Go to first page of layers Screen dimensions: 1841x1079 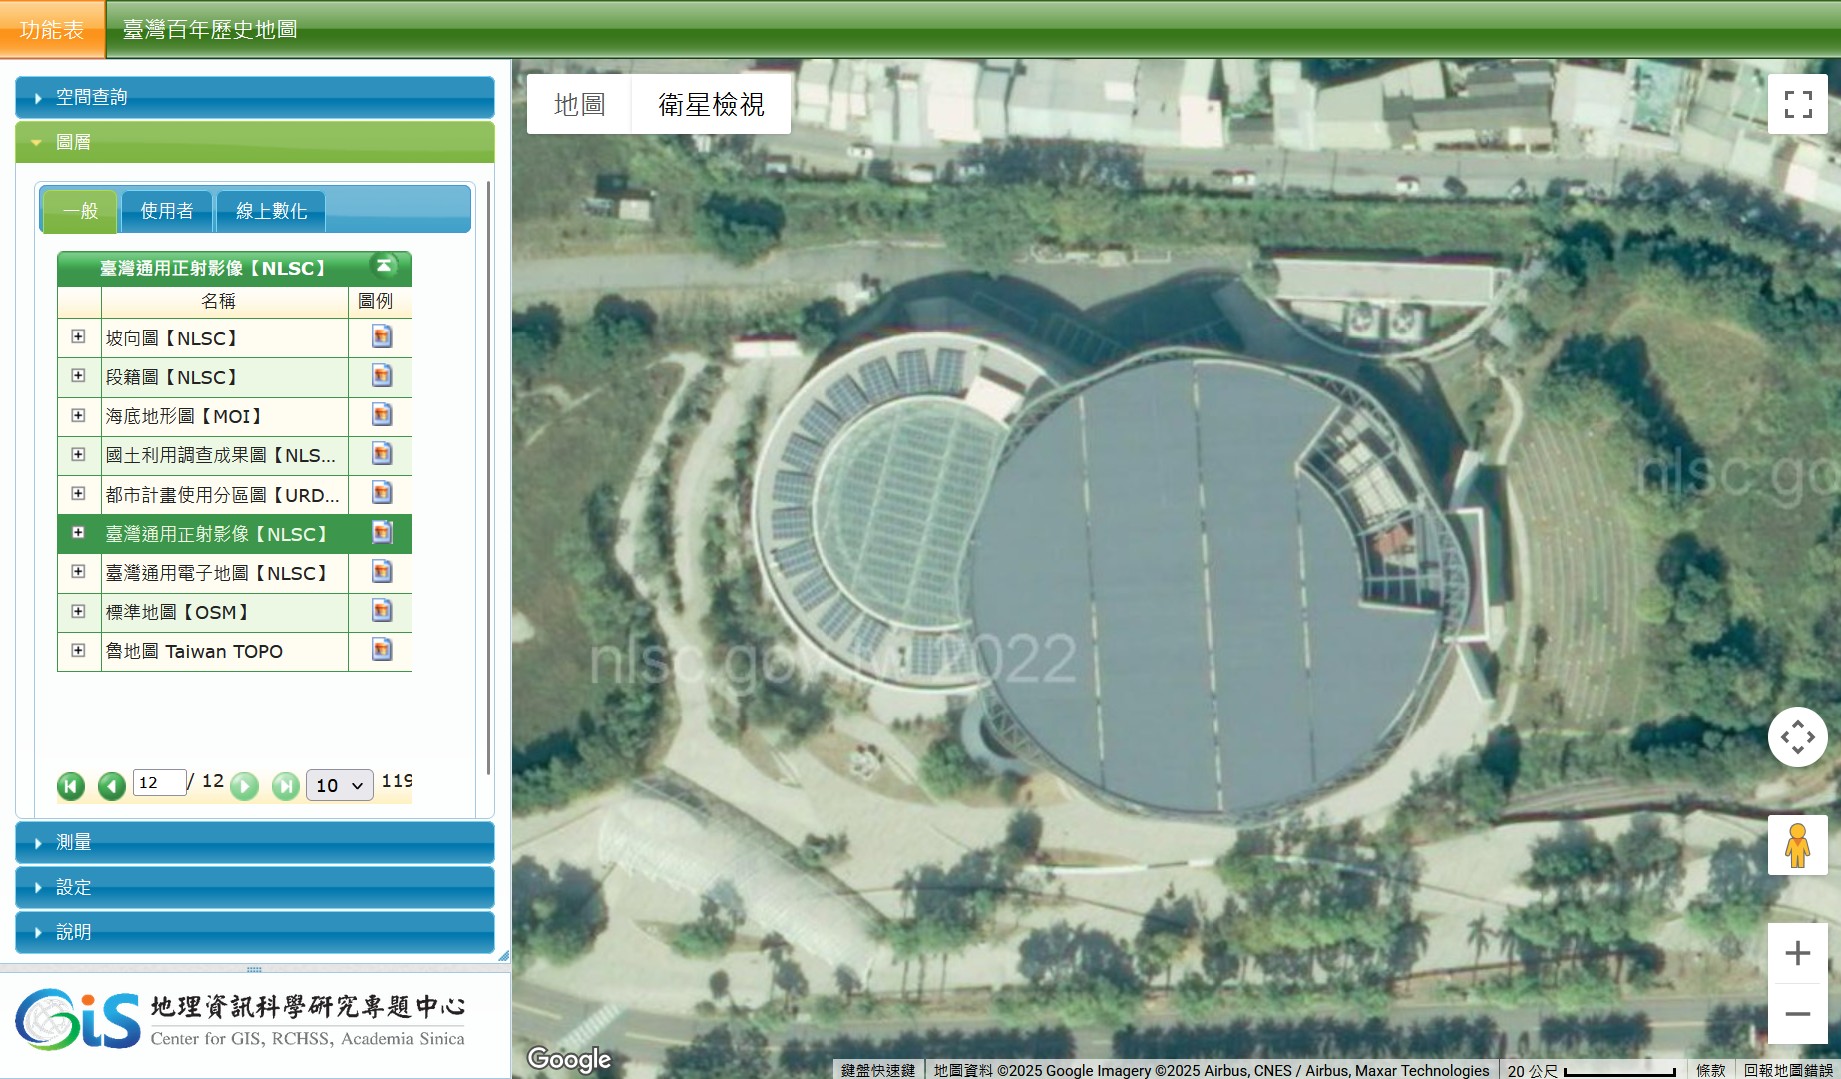[x=71, y=786]
